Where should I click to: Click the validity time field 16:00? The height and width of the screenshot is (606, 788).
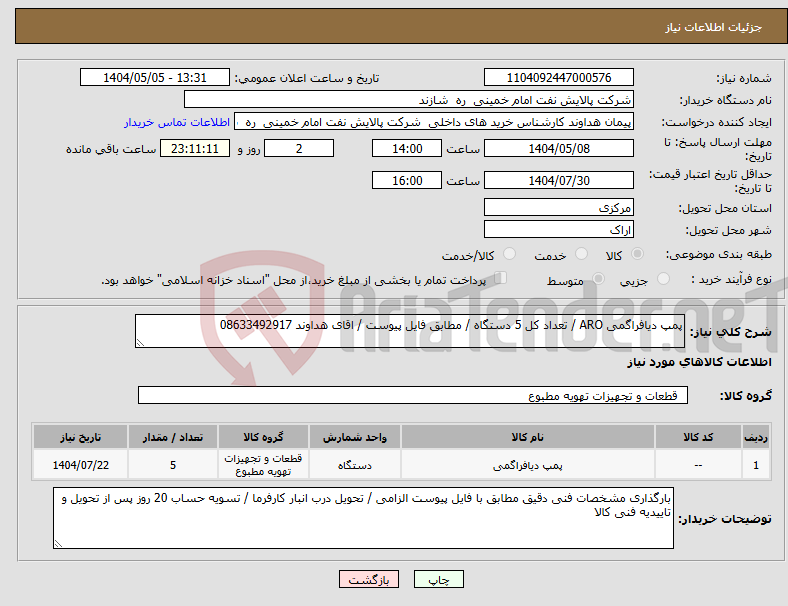(407, 180)
